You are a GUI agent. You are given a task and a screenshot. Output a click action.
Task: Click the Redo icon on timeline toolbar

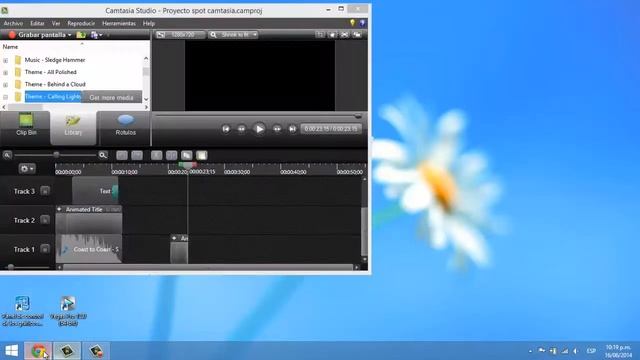(x=137, y=155)
